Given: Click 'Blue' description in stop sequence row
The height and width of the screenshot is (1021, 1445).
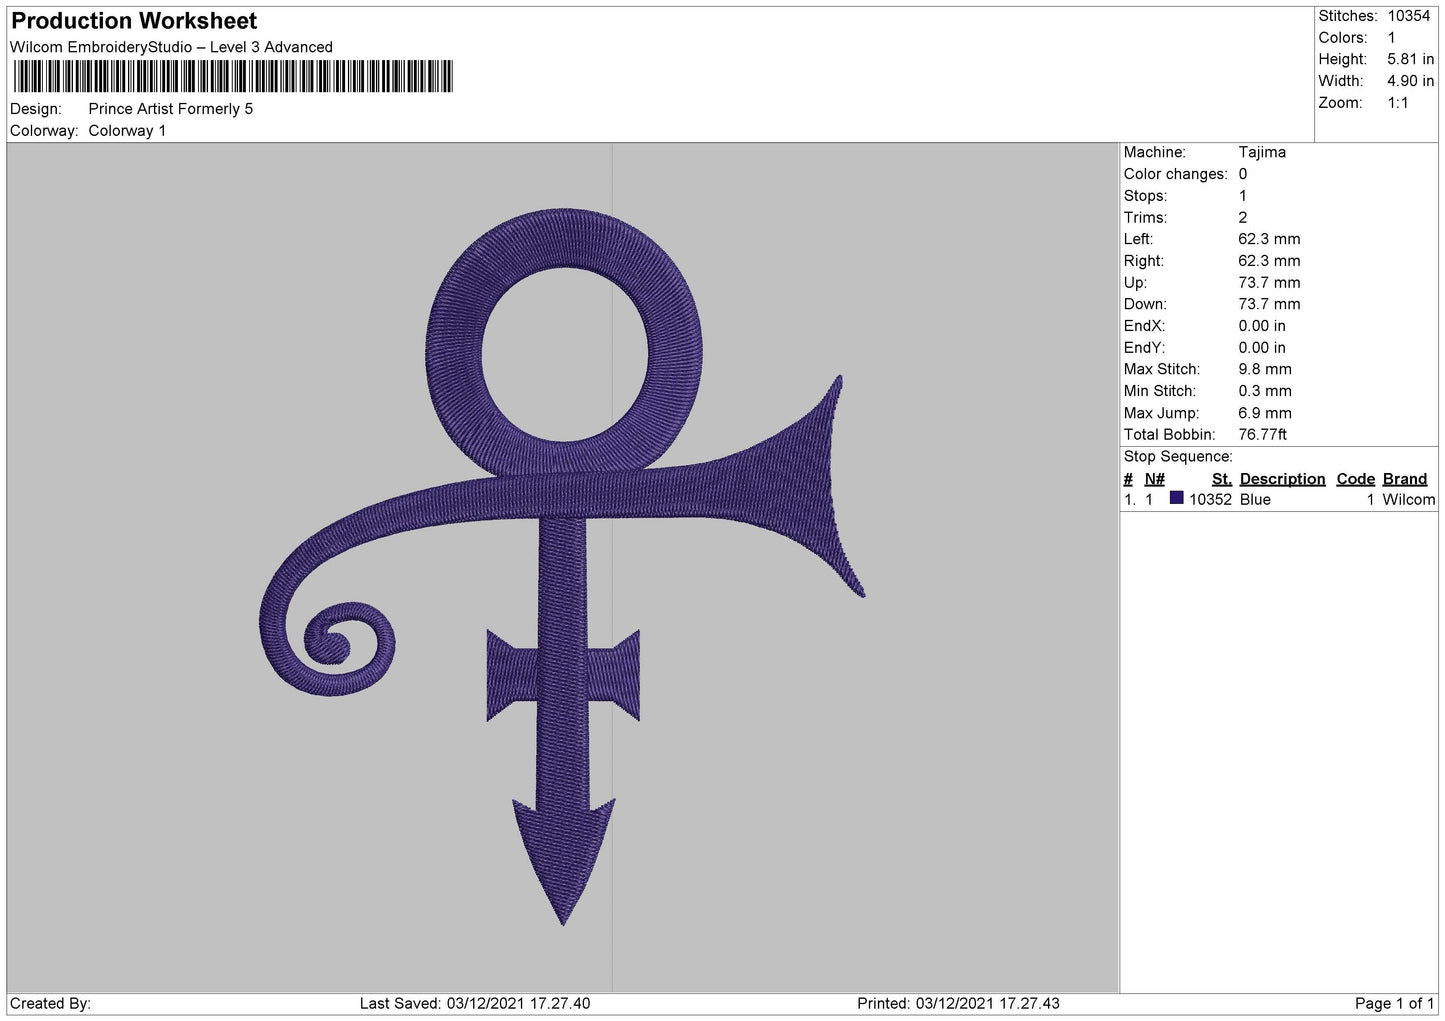Looking at the screenshot, I should pyautogui.click(x=1255, y=499).
